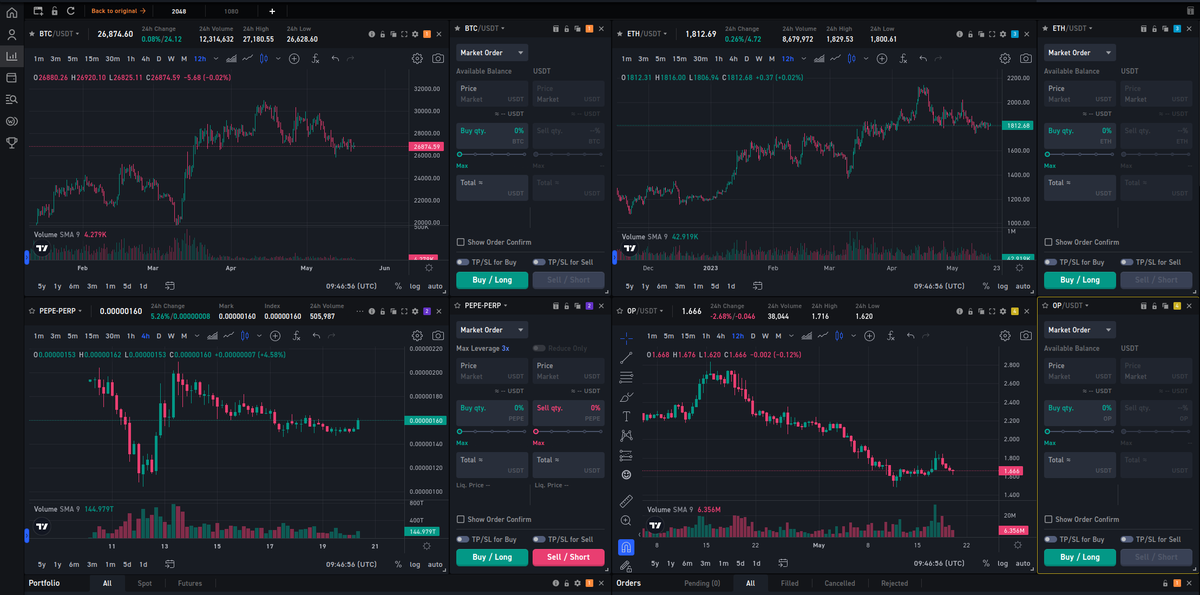
Task: Click buy quantity slider in BTC panel
Action: (492, 154)
